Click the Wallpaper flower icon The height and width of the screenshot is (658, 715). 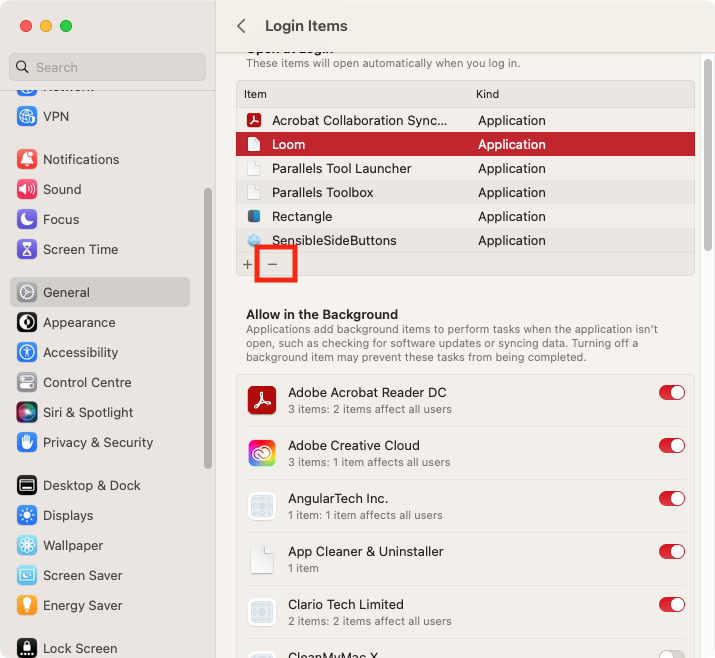[x=27, y=545]
